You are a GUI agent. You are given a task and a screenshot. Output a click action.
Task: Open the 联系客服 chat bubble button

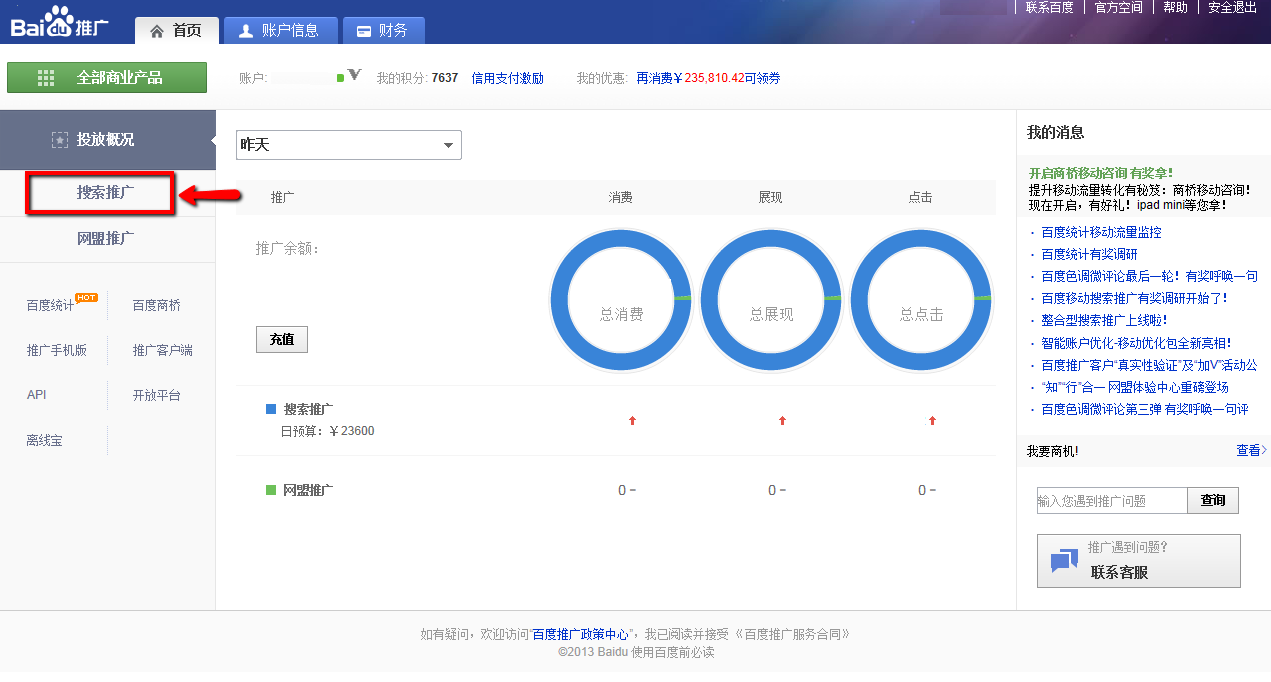1138,561
